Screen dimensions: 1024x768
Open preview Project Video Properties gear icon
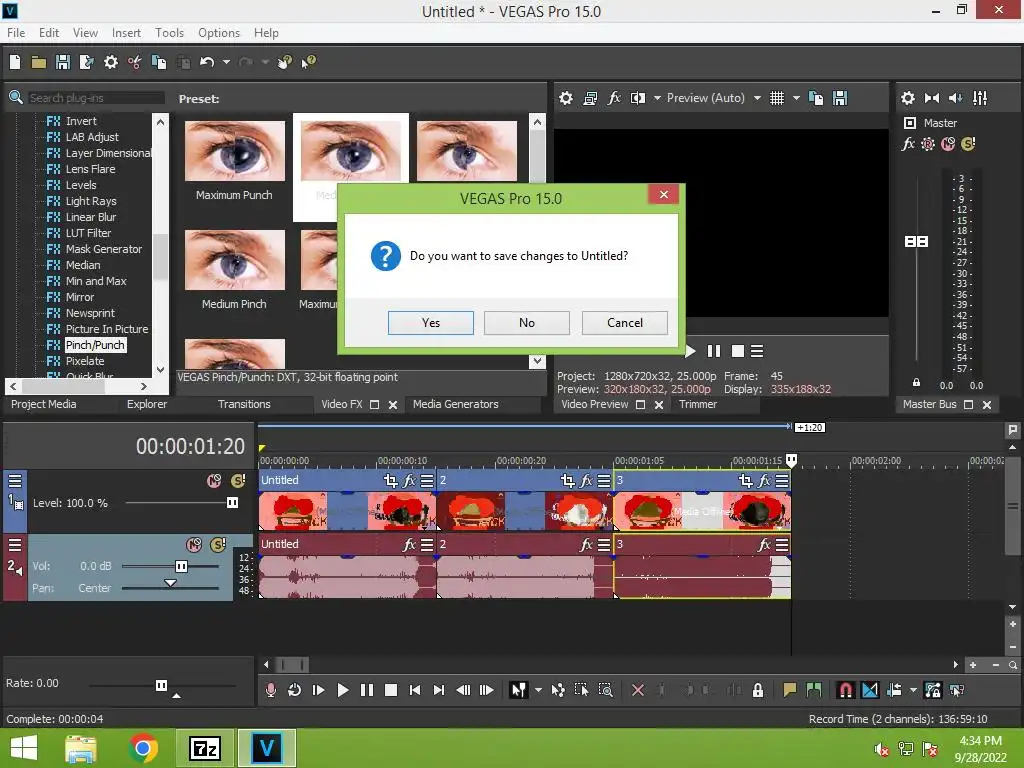click(566, 98)
